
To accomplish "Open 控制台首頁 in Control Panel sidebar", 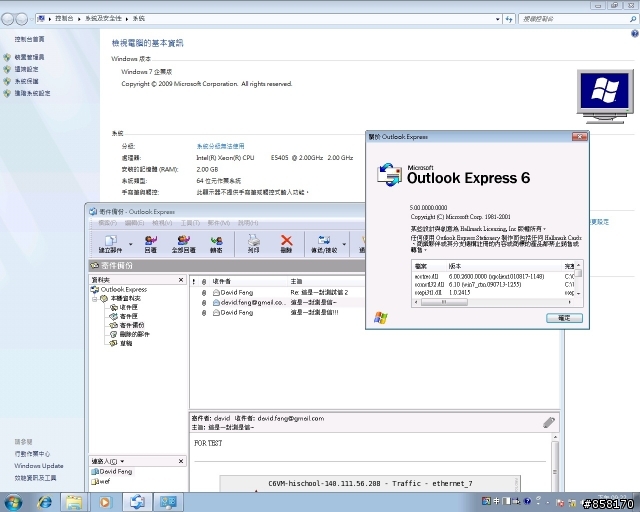I will point(29,39).
